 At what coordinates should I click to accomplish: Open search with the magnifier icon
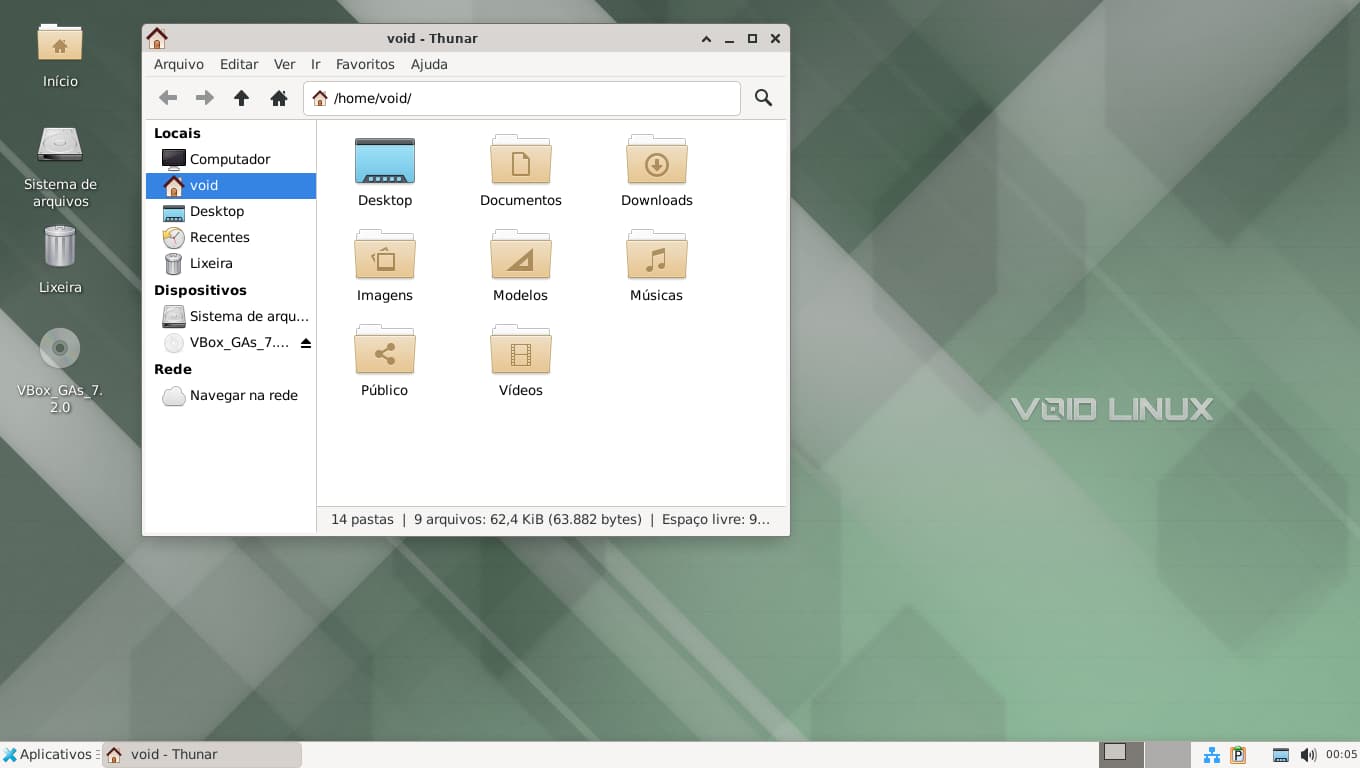763,98
